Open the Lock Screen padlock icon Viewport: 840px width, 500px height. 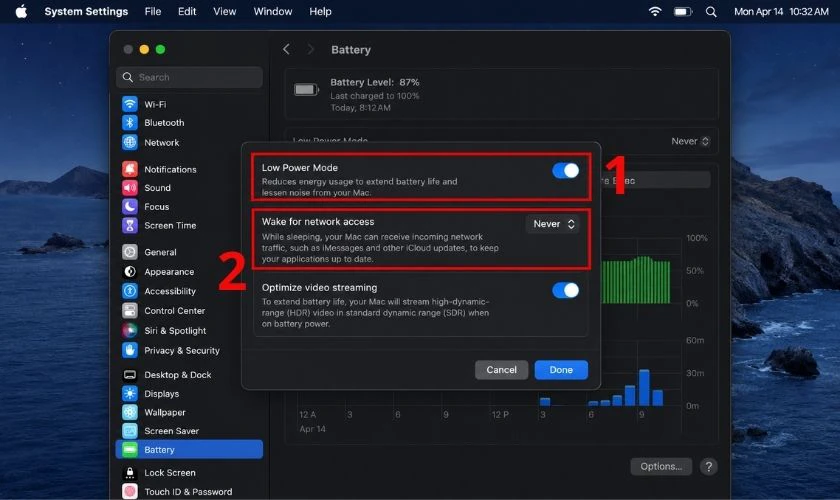click(x=130, y=473)
